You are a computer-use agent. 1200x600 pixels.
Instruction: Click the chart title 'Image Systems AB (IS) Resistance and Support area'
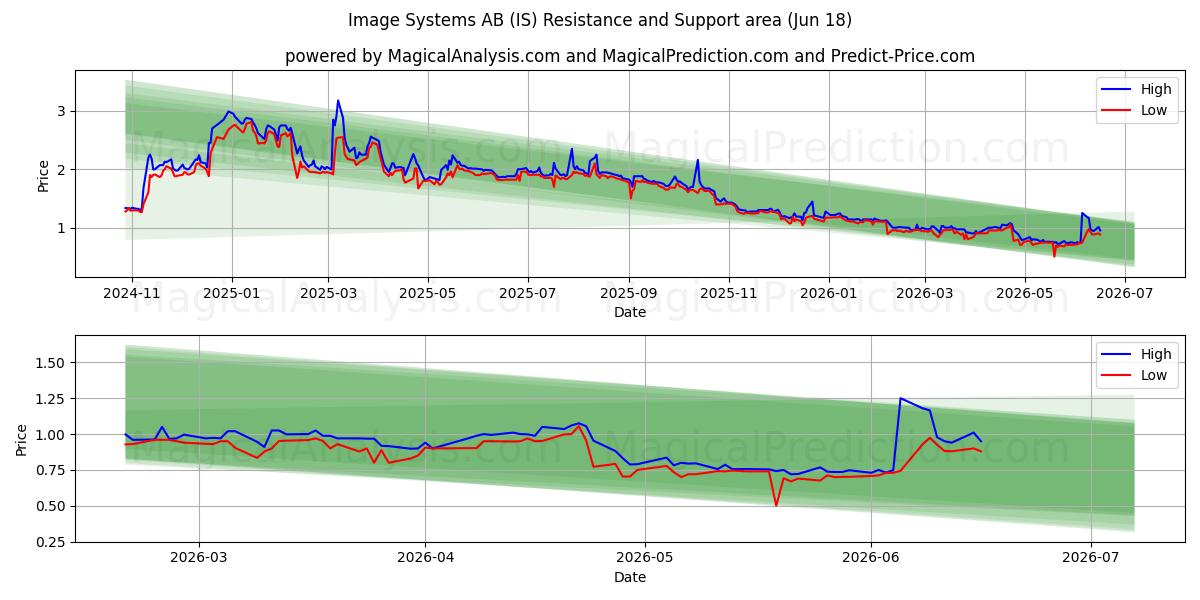point(600,20)
